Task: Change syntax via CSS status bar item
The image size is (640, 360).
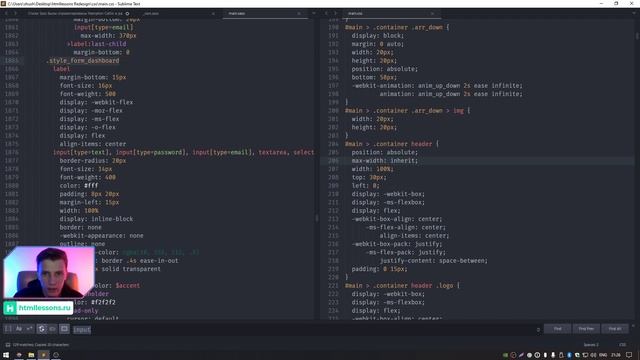Action: tap(622, 345)
